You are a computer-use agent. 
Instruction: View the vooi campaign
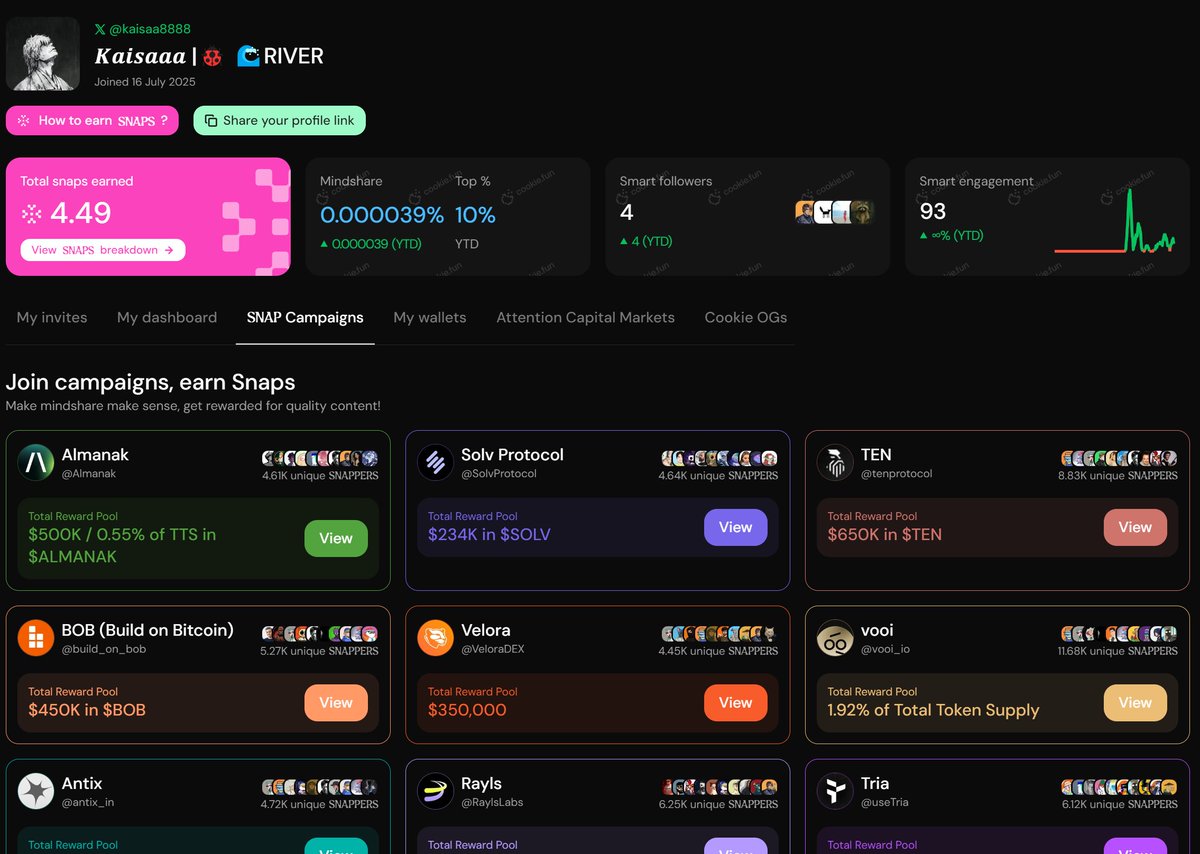[x=1135, y=703]
